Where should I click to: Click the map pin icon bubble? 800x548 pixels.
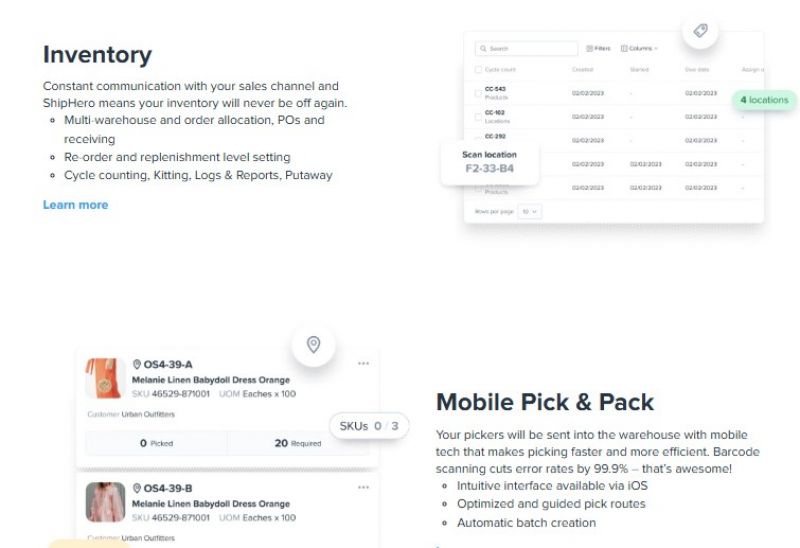tap(313, 344)
